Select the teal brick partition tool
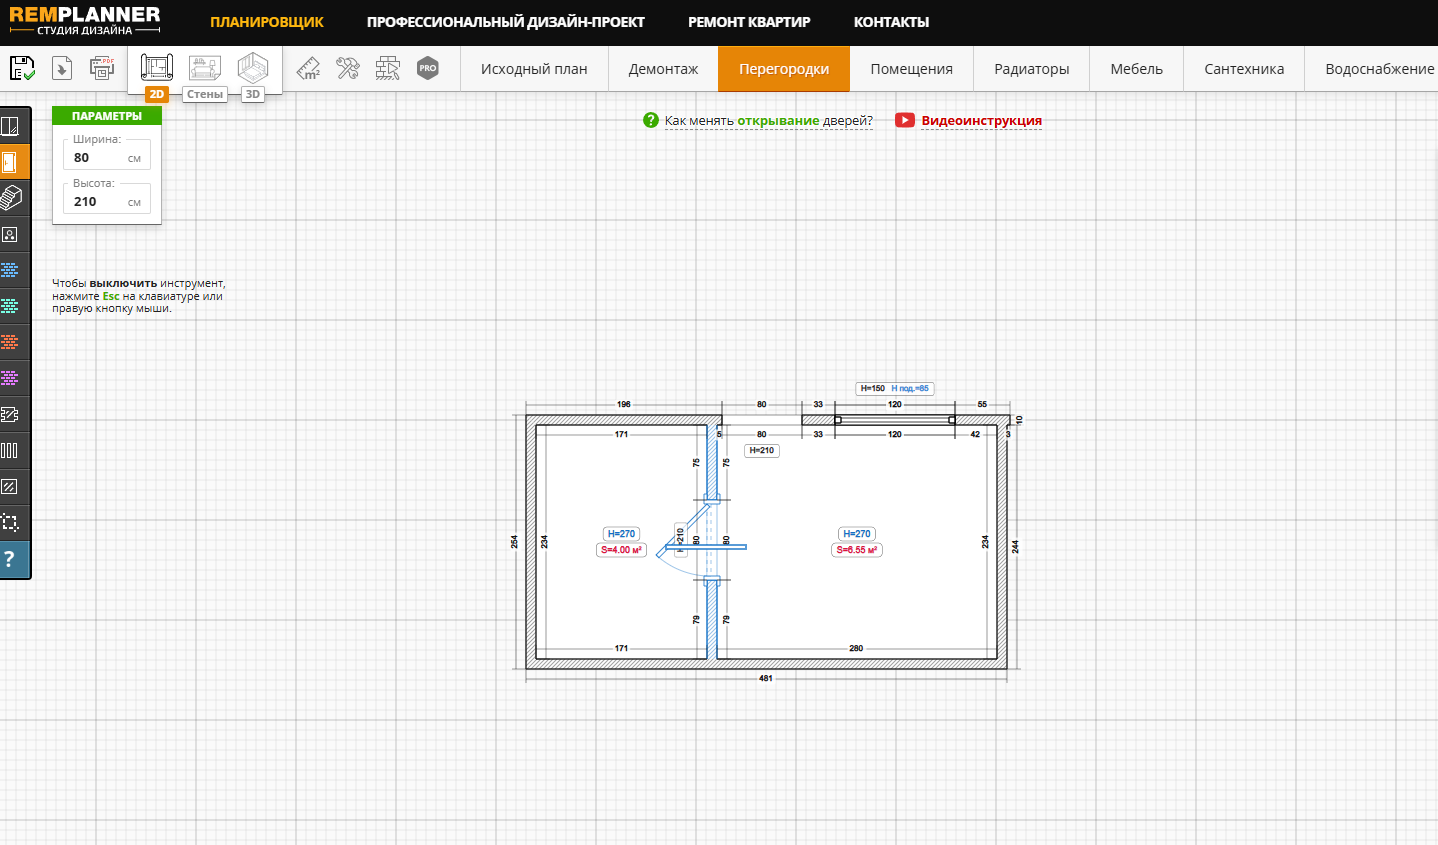Viewport: 1438px width, 845px height. pyautogui.click(x=10, y=306)
